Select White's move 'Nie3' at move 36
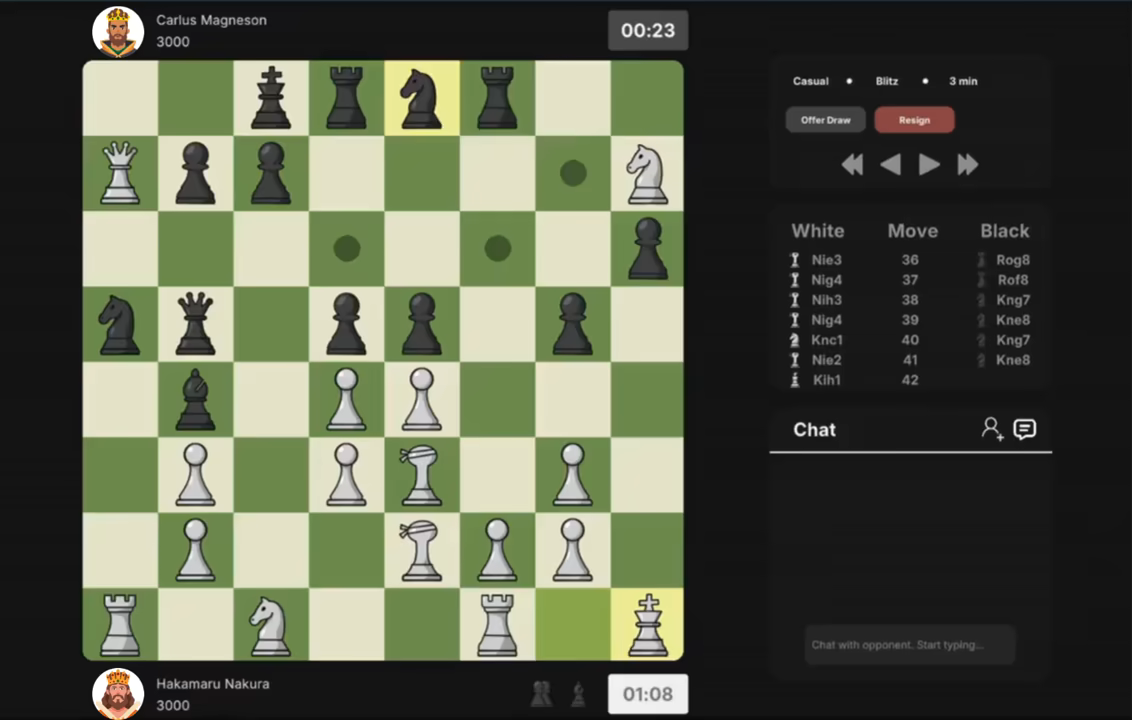 826,260
